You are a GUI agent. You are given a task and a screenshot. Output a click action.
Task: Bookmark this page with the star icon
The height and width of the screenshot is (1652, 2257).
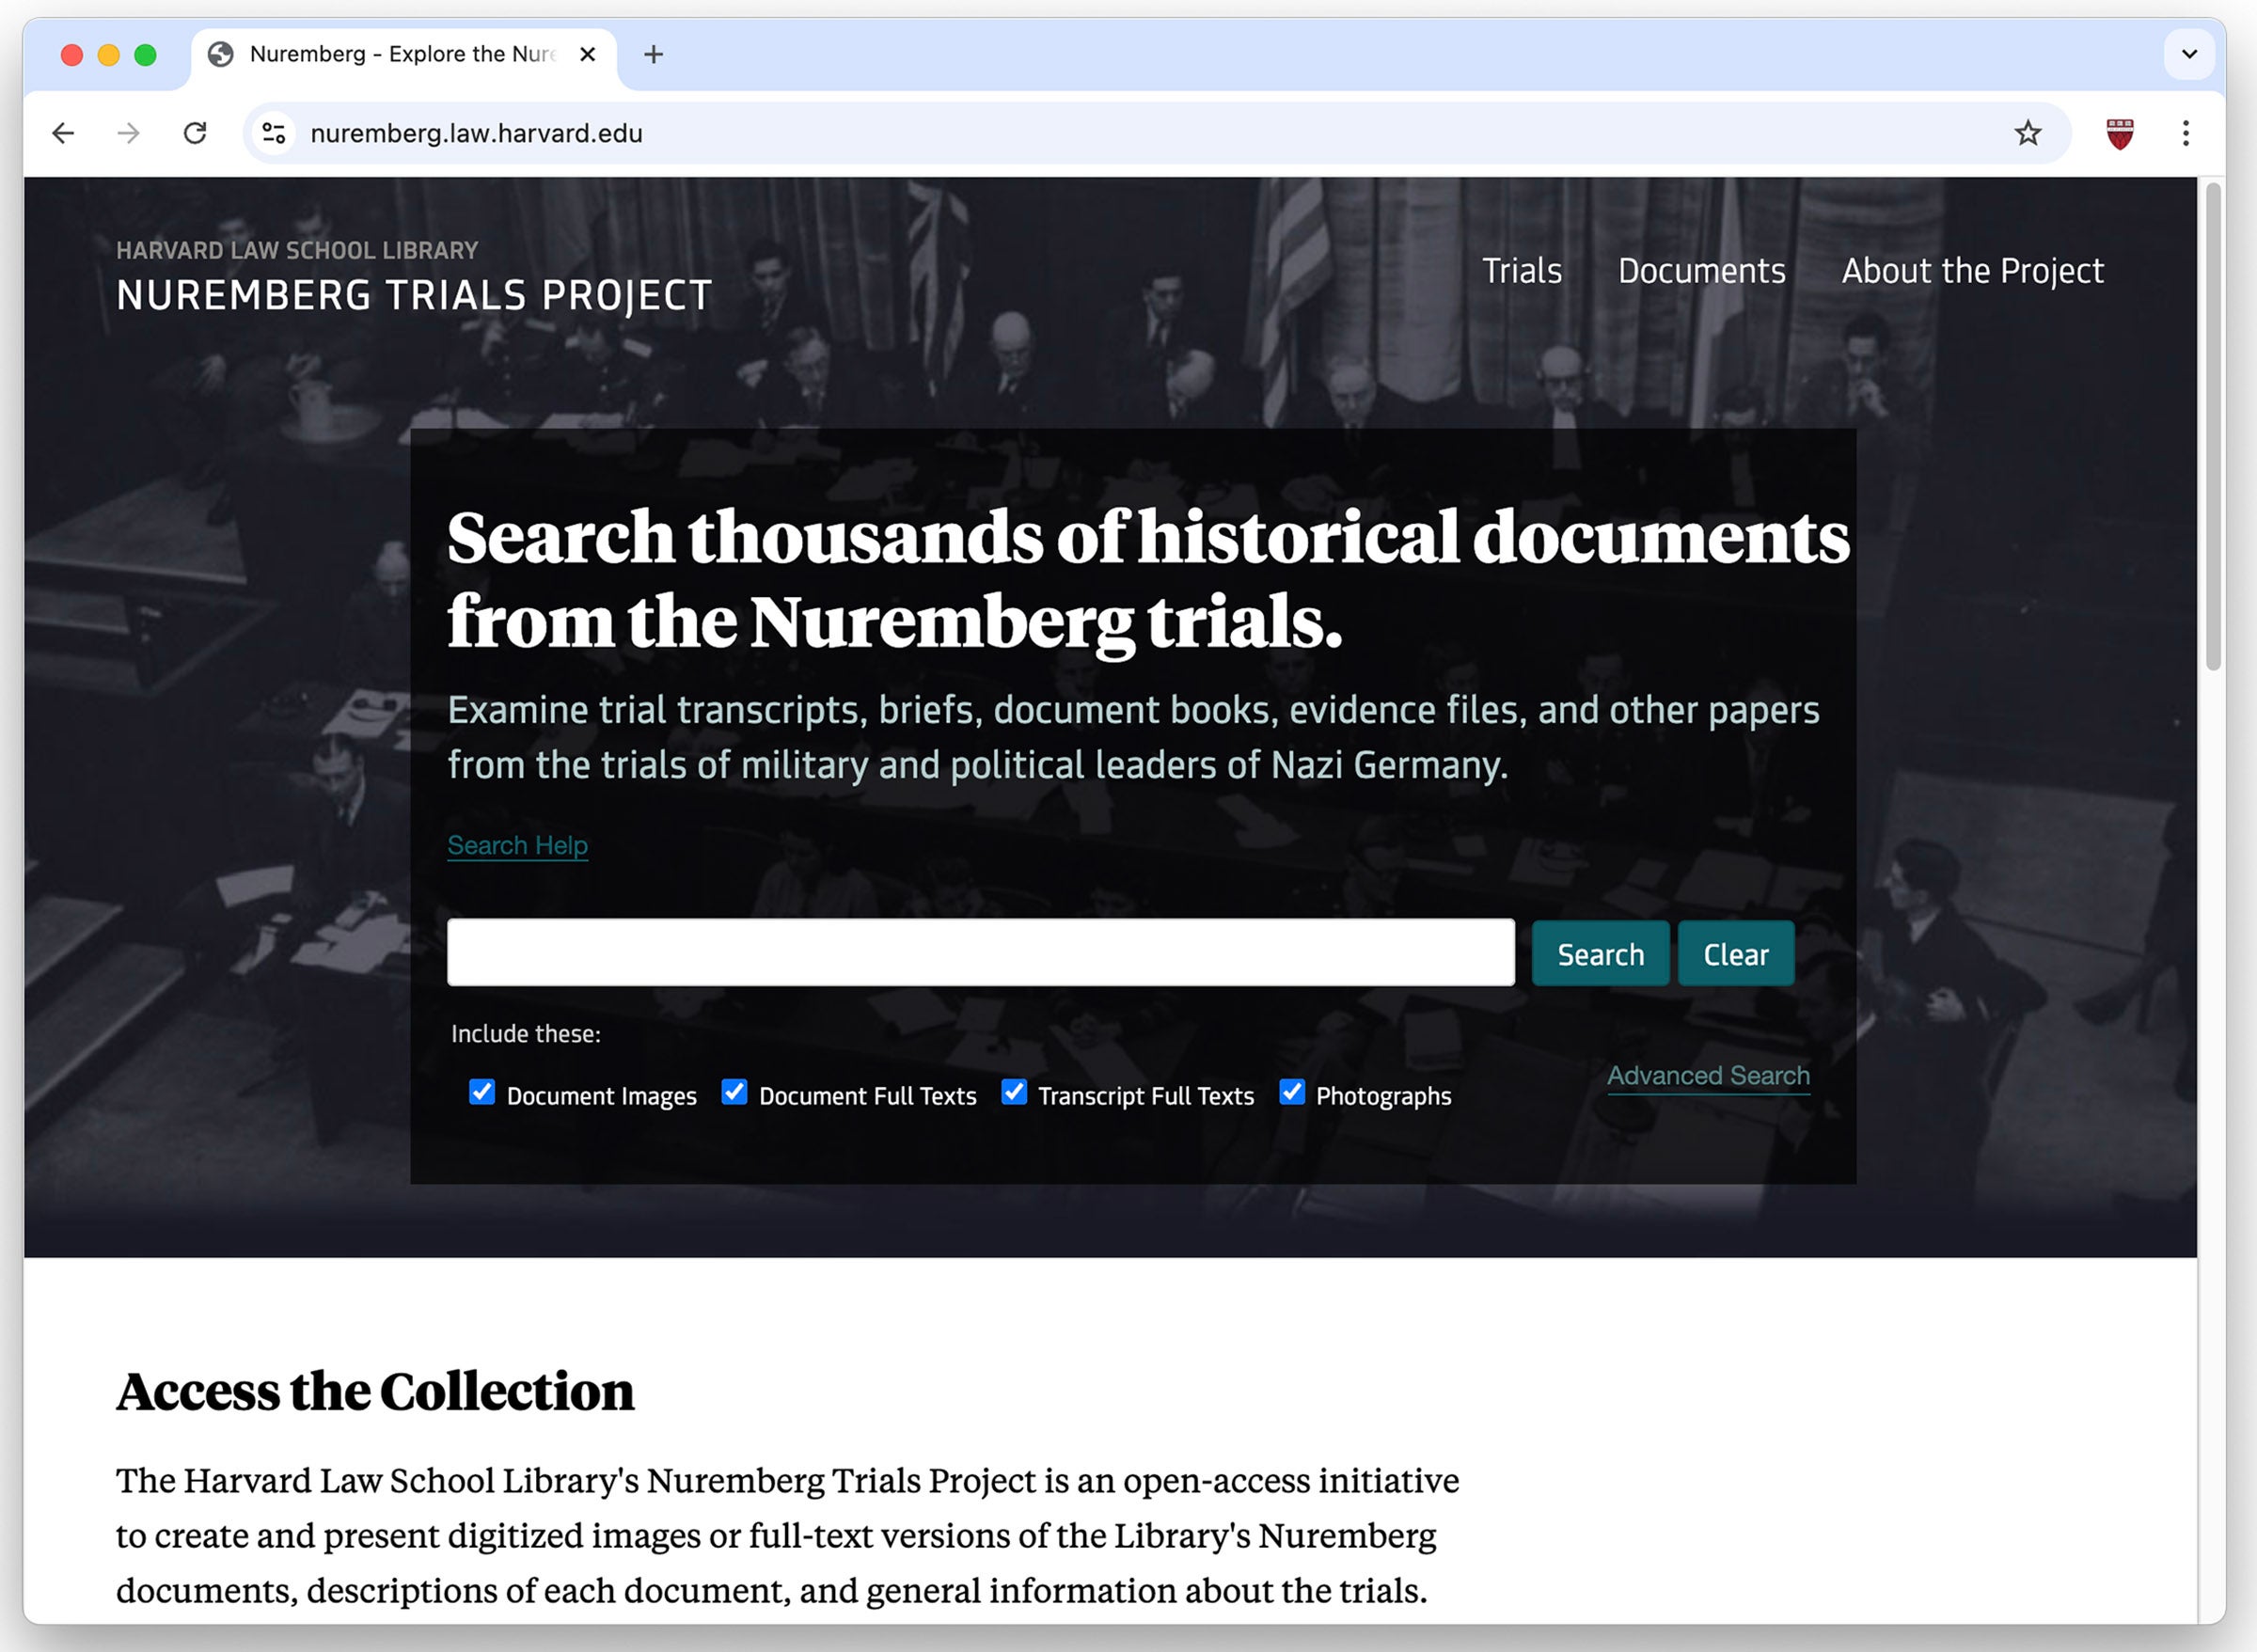click(2028, 132)
